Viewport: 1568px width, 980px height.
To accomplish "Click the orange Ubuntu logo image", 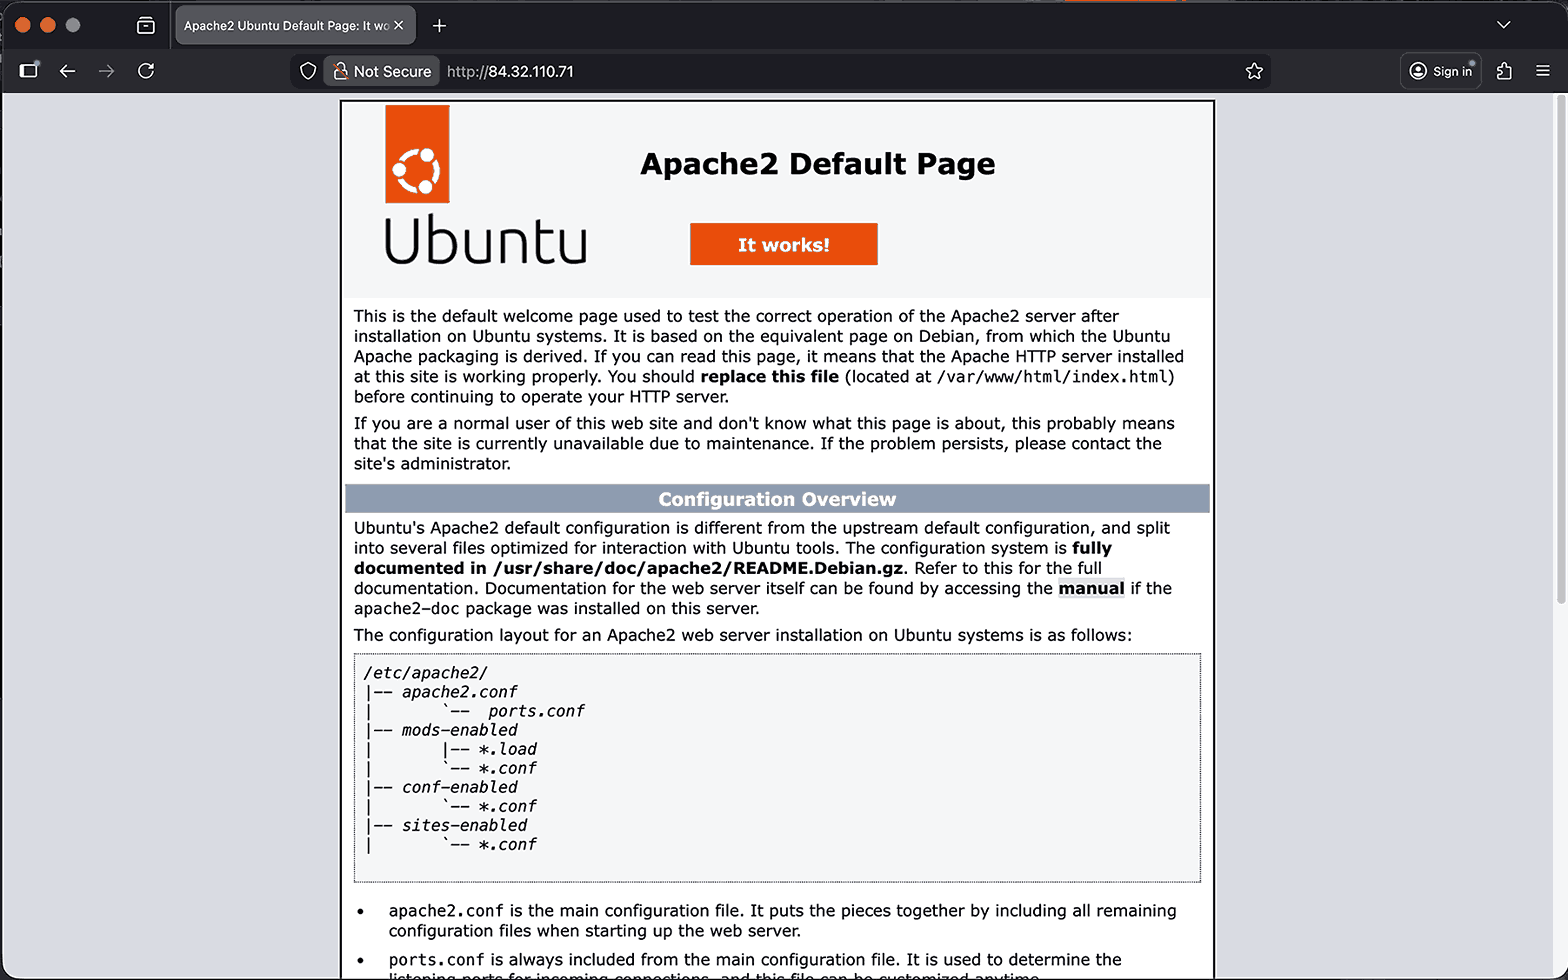I will (x=417, y=155).
